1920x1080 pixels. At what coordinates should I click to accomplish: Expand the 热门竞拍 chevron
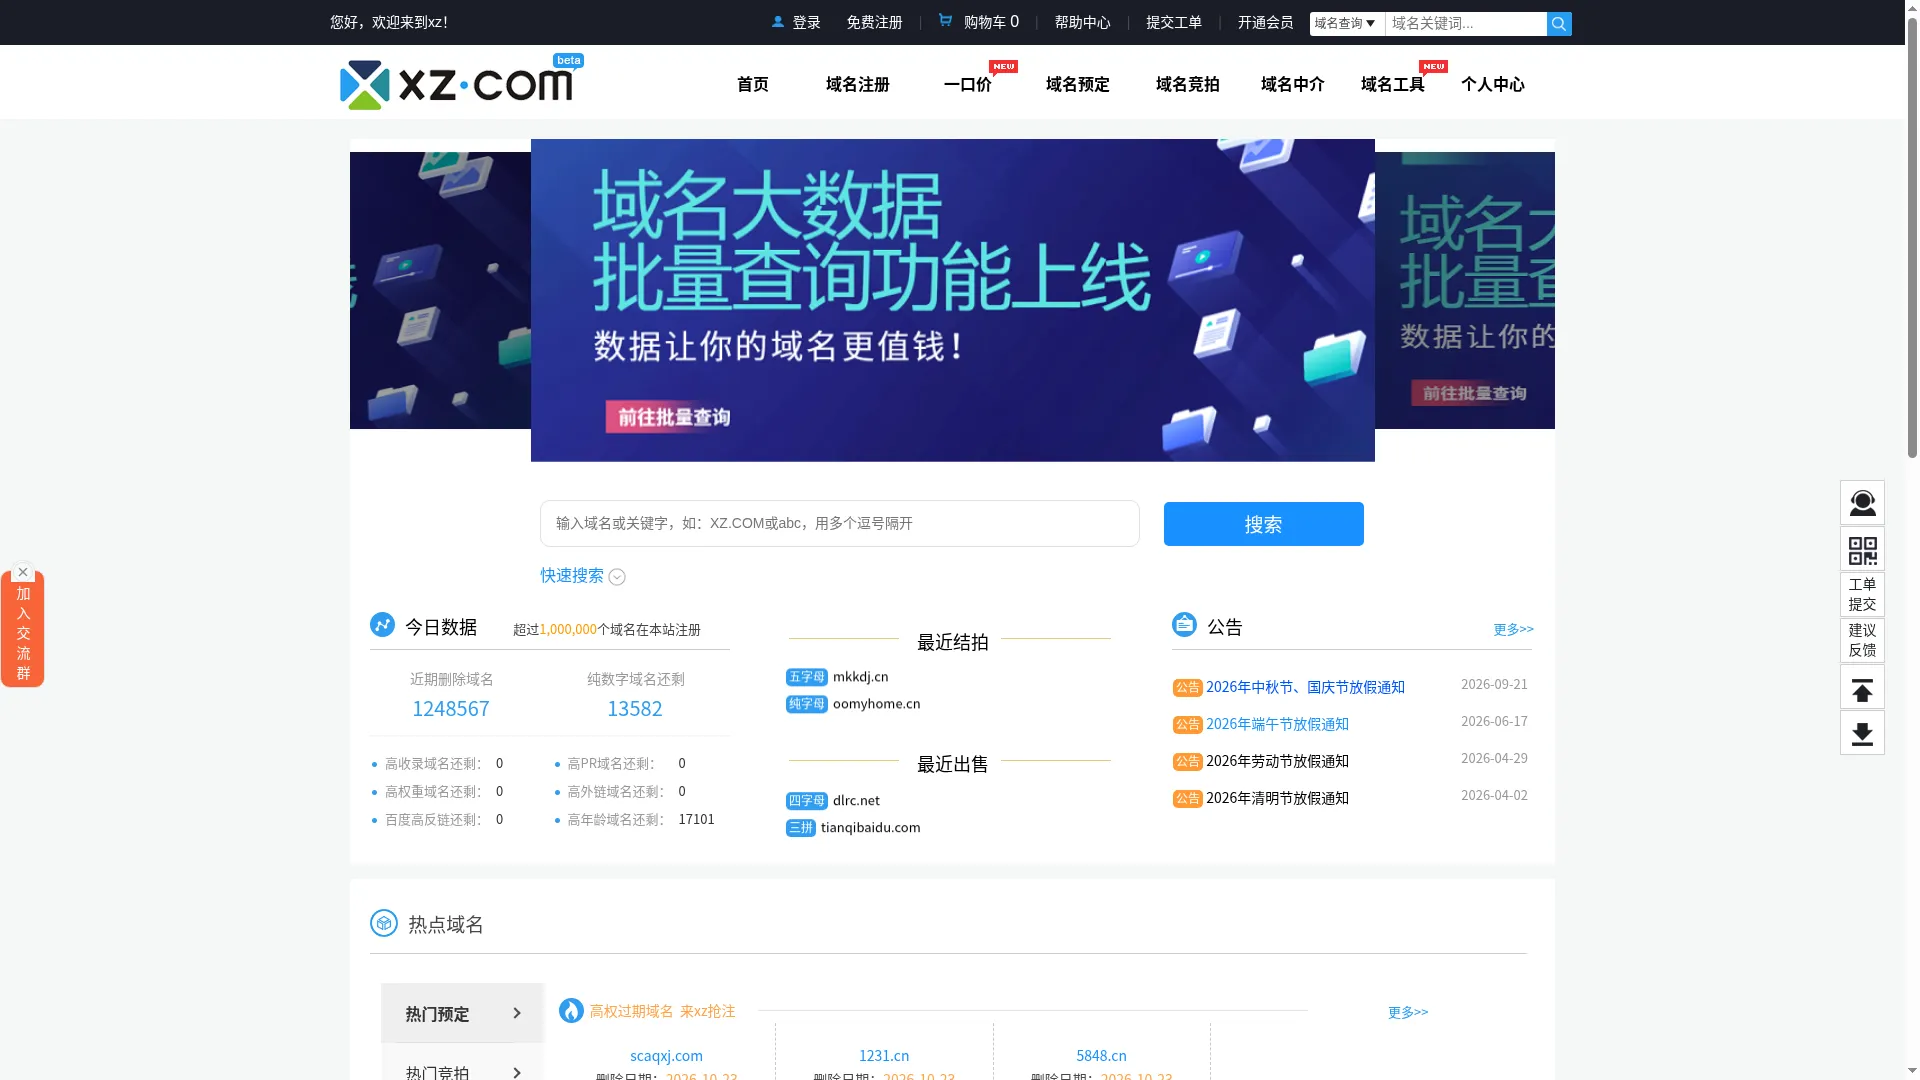[x=517, y=1072]
